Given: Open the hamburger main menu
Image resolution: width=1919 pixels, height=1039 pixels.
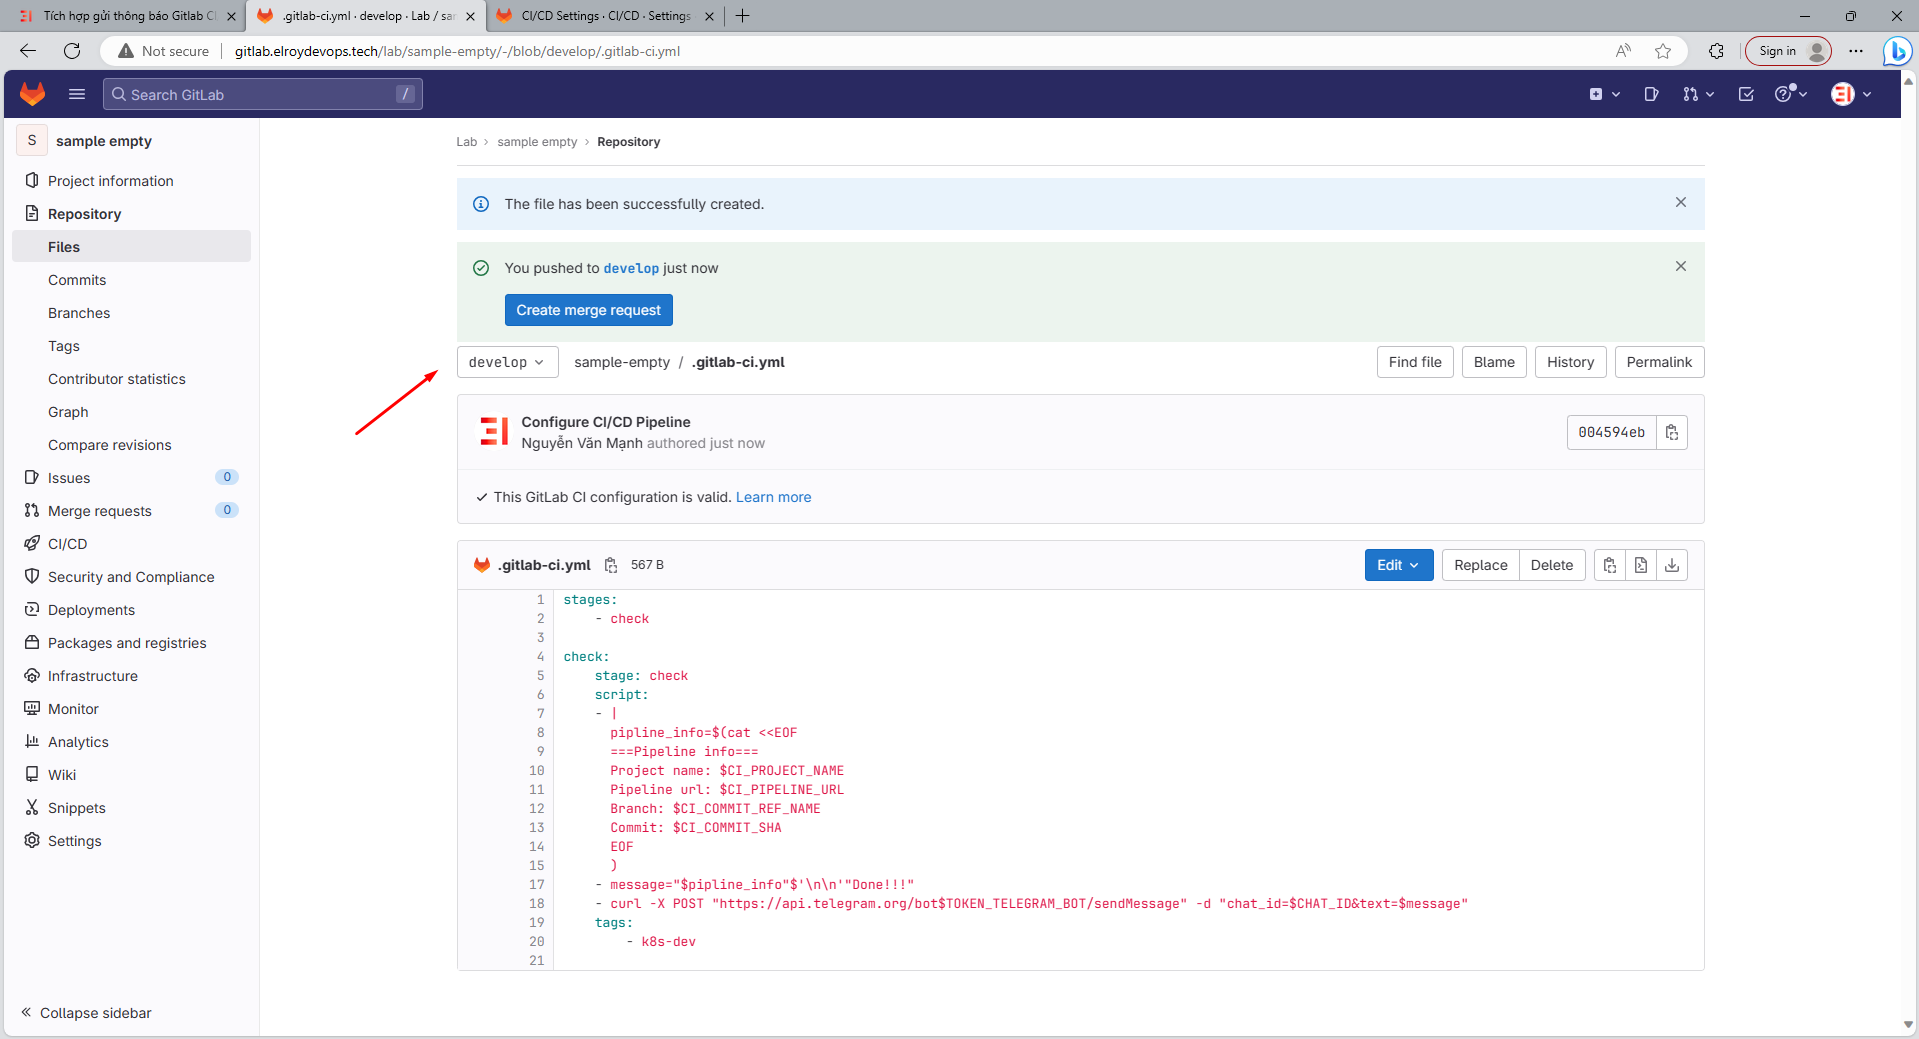Looking at the screenshot, I should click(x=77, y=94).
